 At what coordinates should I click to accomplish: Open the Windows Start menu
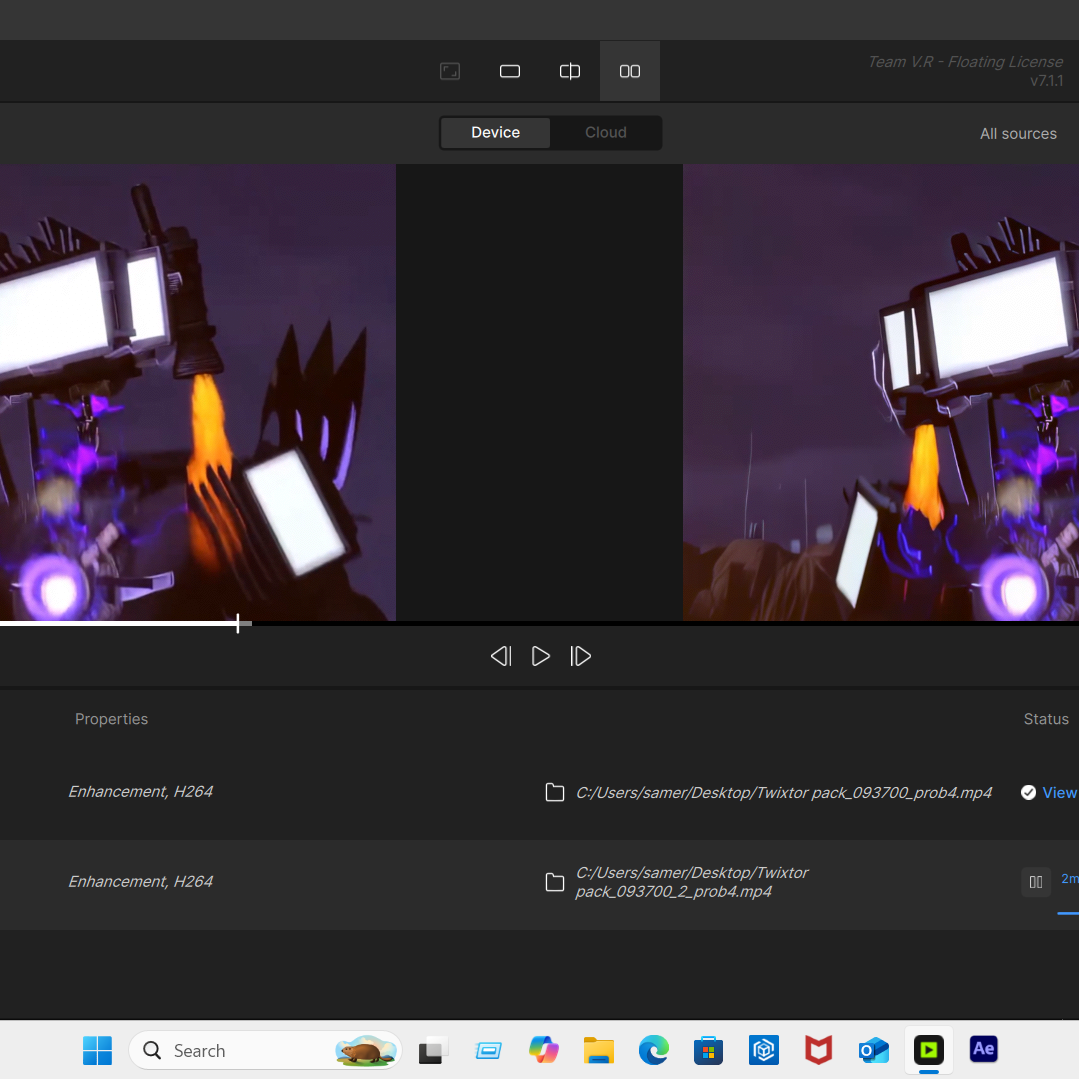click(97, 1051)
